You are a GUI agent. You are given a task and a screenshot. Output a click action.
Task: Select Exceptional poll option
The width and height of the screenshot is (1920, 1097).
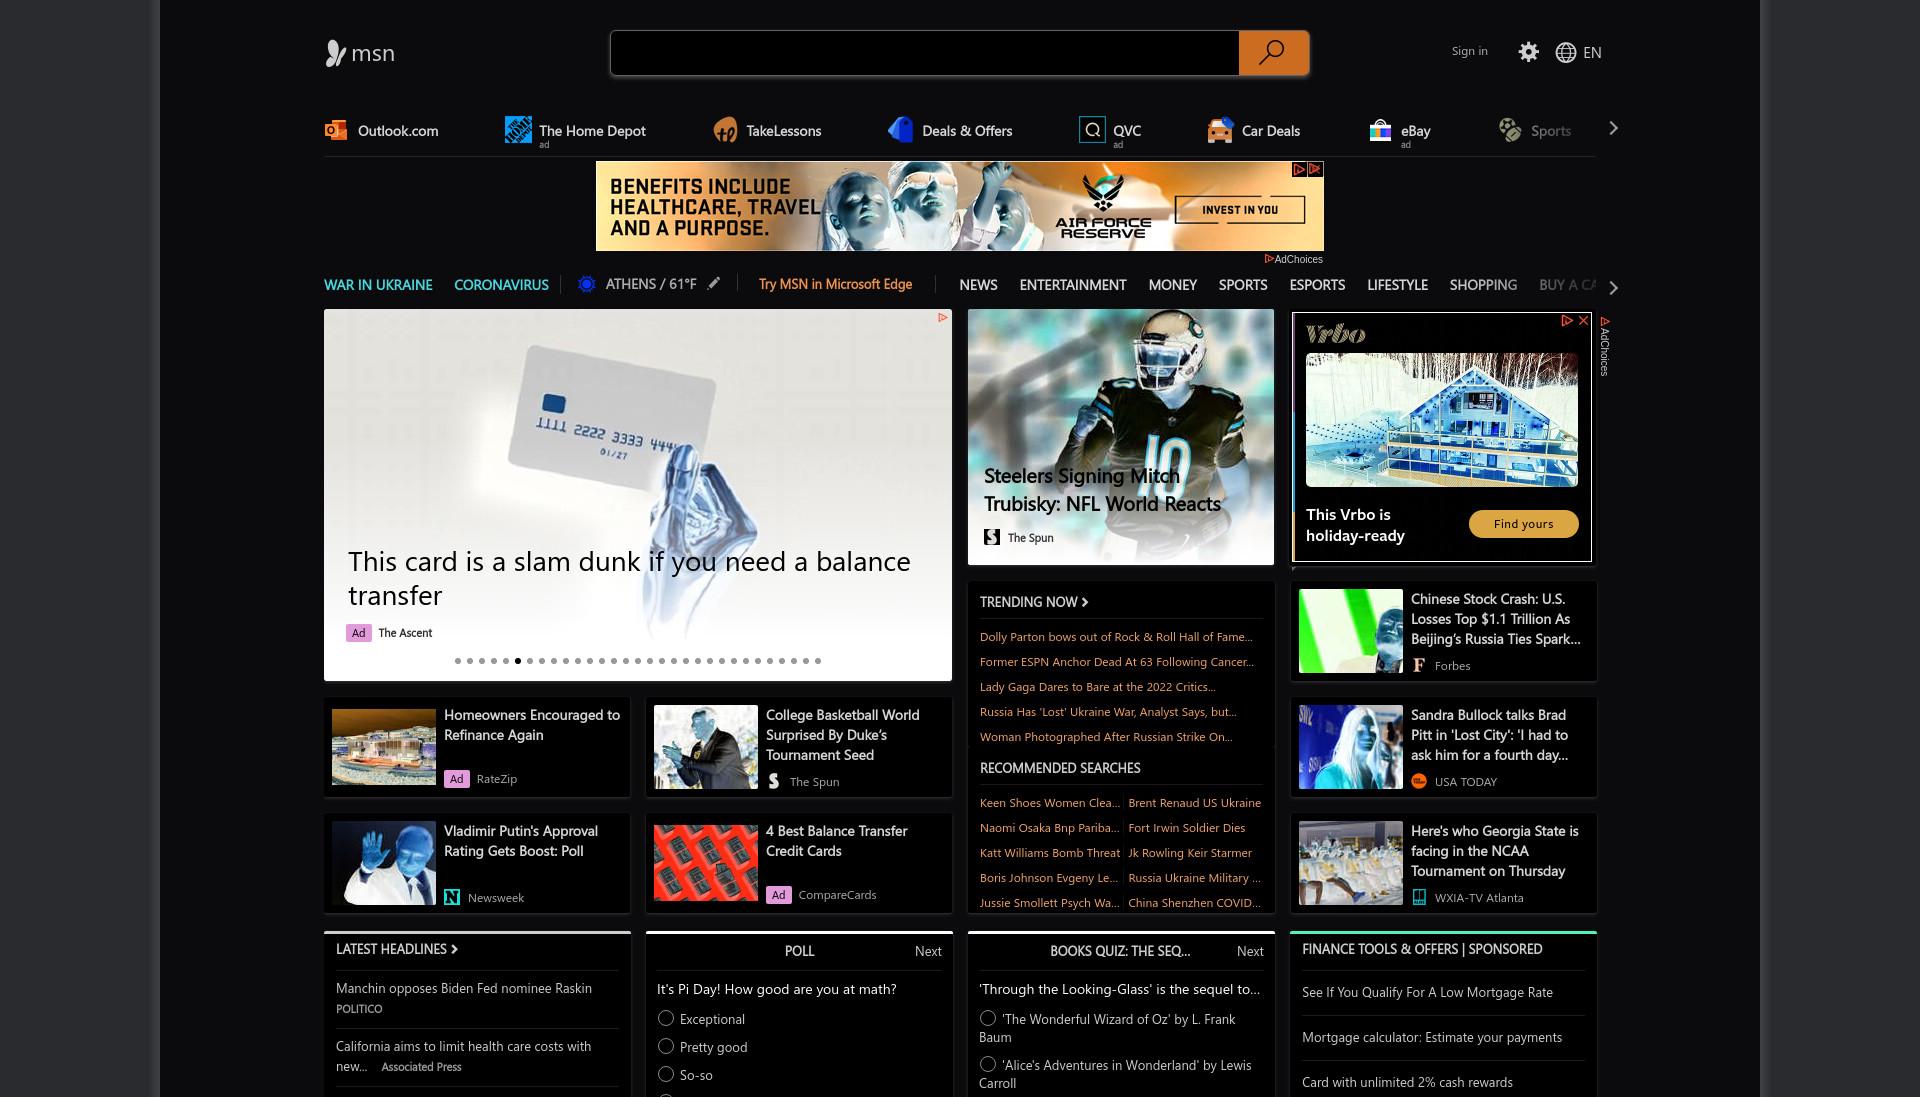click(666, 1018)
